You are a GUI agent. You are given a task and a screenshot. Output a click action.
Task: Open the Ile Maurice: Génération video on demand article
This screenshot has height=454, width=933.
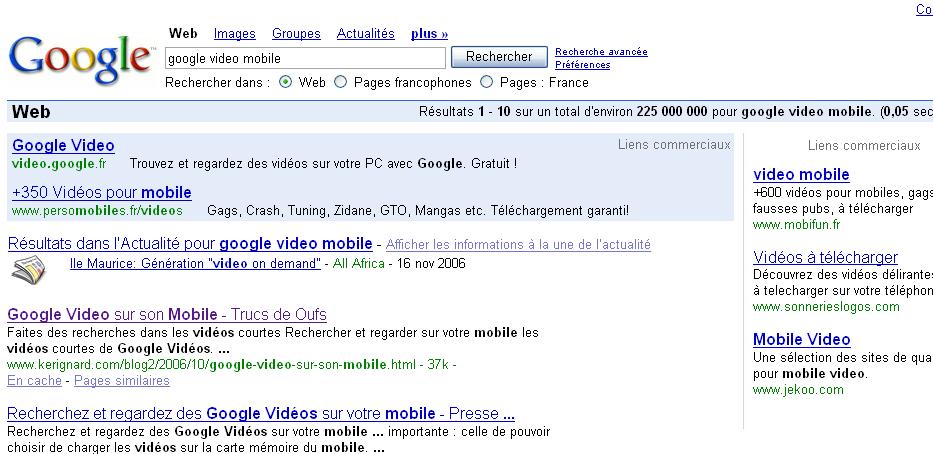coord(195,264)
